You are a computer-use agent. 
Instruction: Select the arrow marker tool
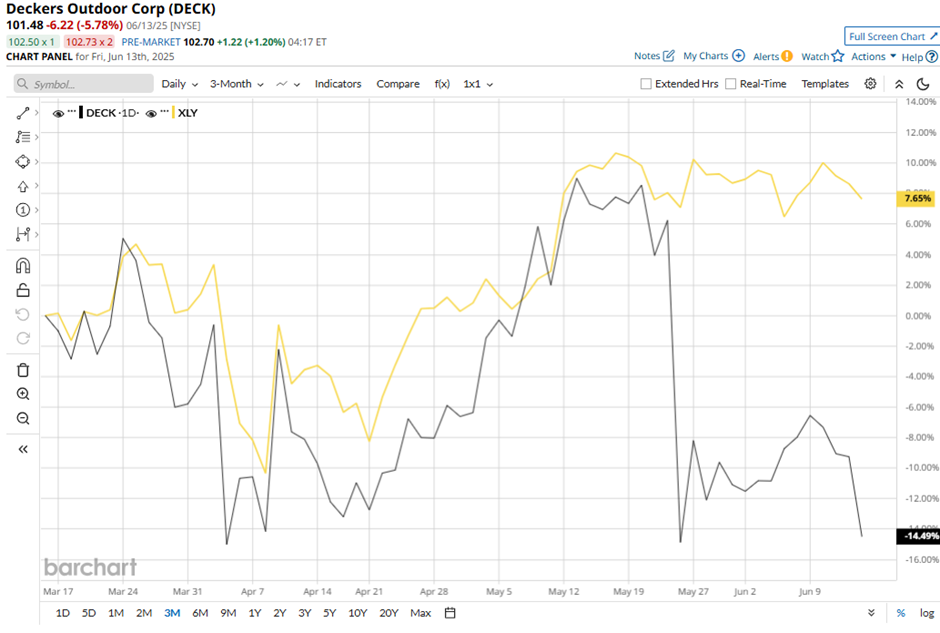tap(23, 186)
